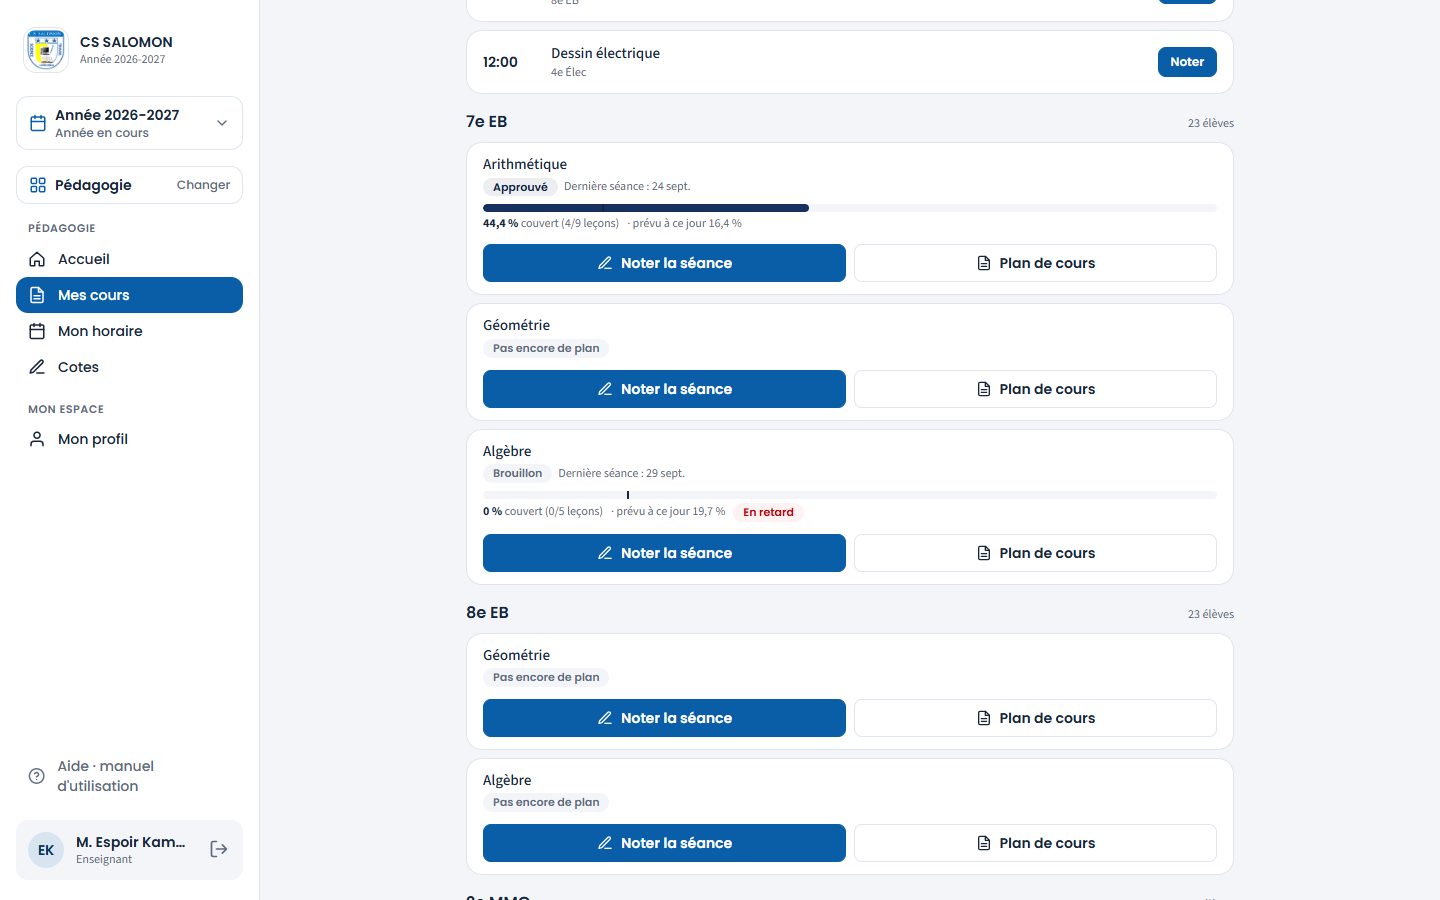
Task: Click Noter for 12:00 Dessin électrique
Action: (x=1187, y=62)
